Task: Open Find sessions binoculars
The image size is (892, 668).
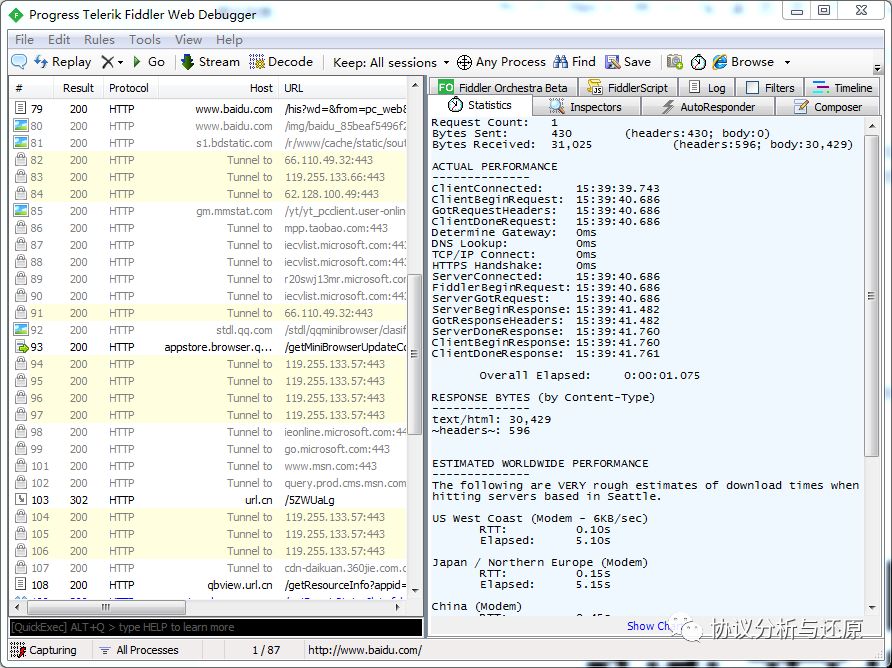Action: coord(574,61)
